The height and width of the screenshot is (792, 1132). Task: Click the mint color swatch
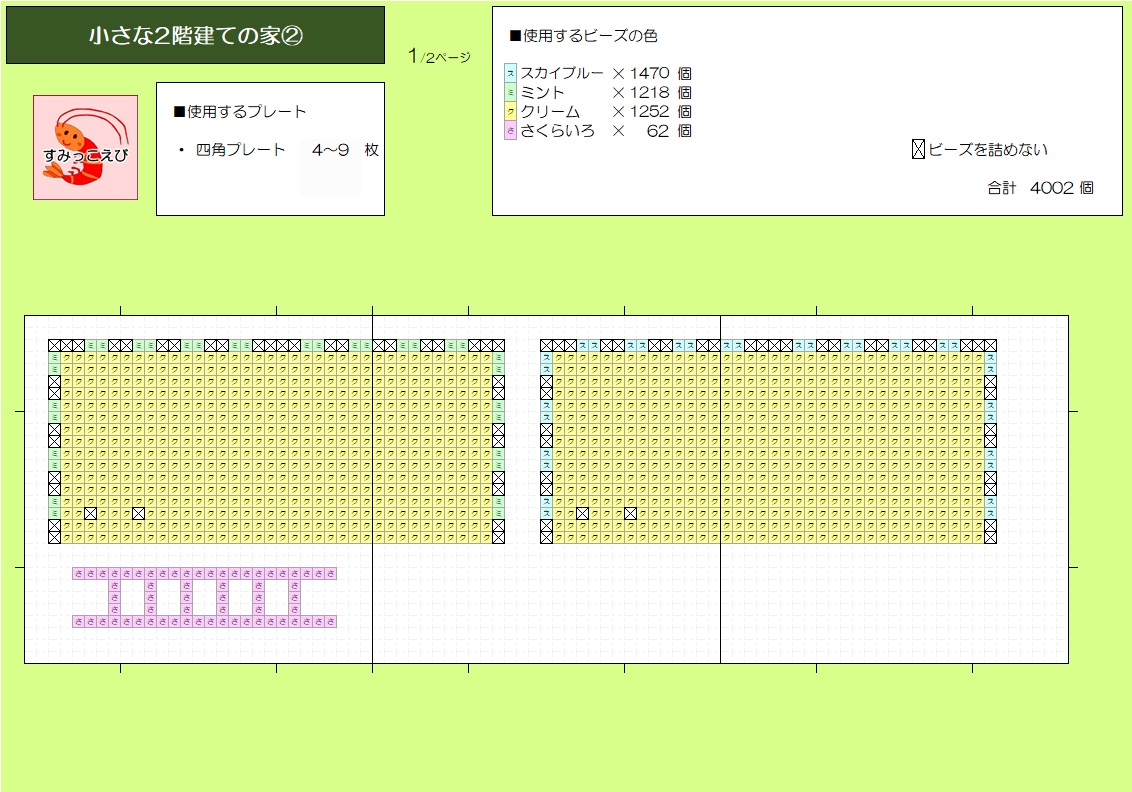point(510,92)
